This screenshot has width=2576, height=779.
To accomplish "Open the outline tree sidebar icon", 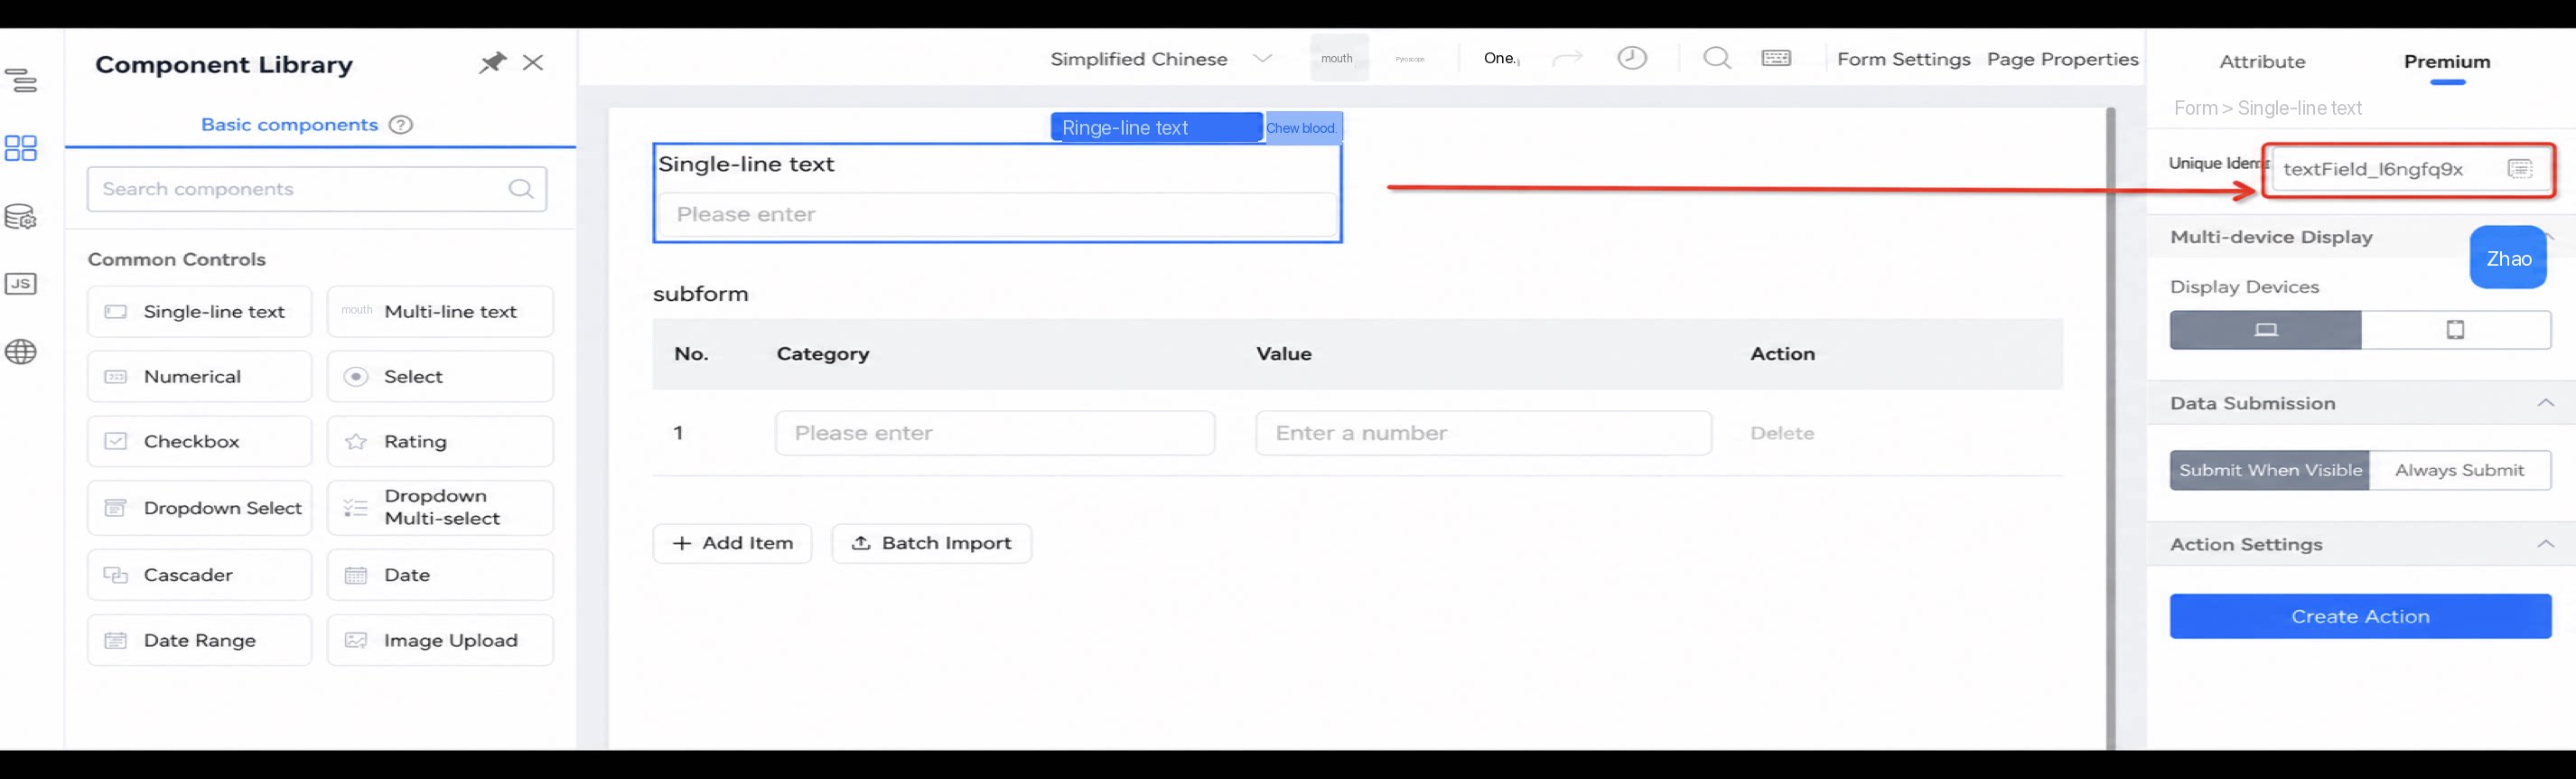I will [21, 80].
